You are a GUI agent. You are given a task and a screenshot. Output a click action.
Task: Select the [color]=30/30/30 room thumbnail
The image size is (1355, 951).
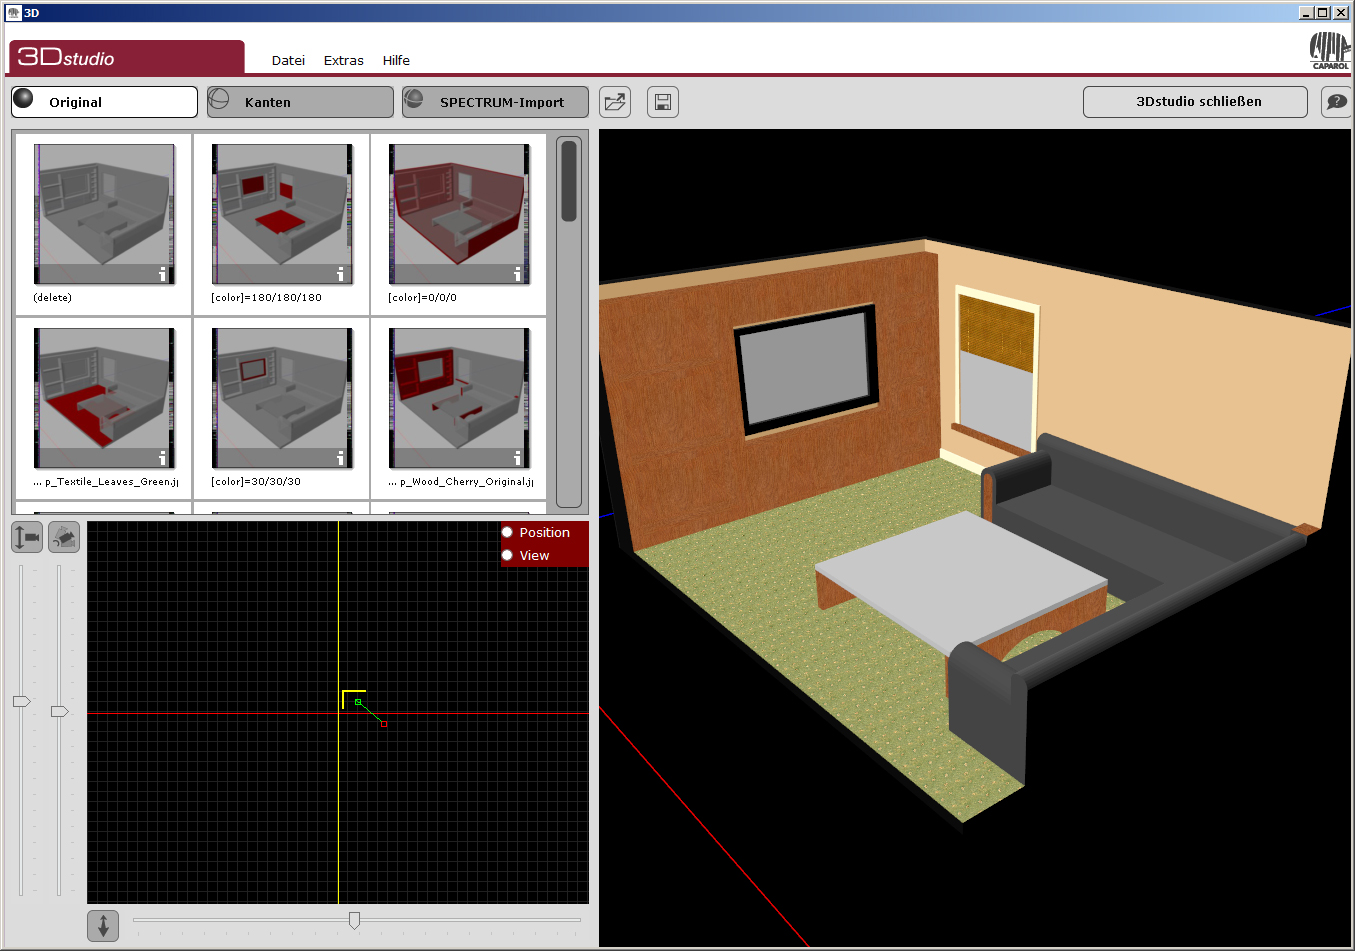click(282, 398)
